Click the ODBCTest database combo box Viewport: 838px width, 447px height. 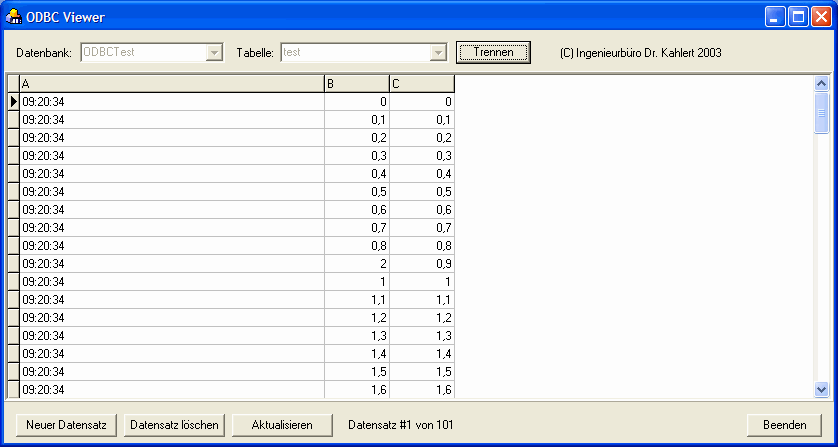pyautogui.click(x=152, y=52)
